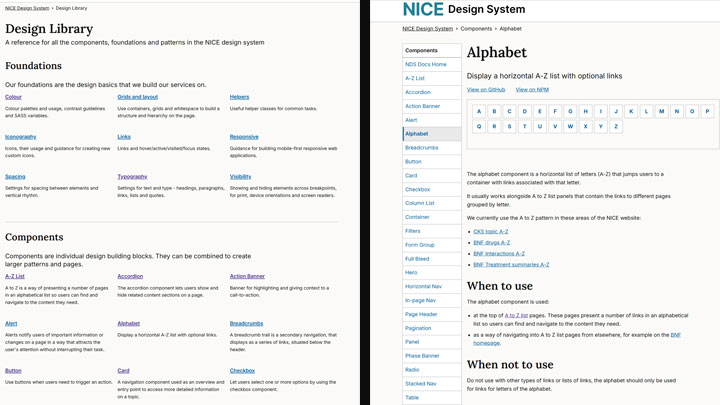Open A-Z List in Design Library
720x405 pixels.
(15, 276)
